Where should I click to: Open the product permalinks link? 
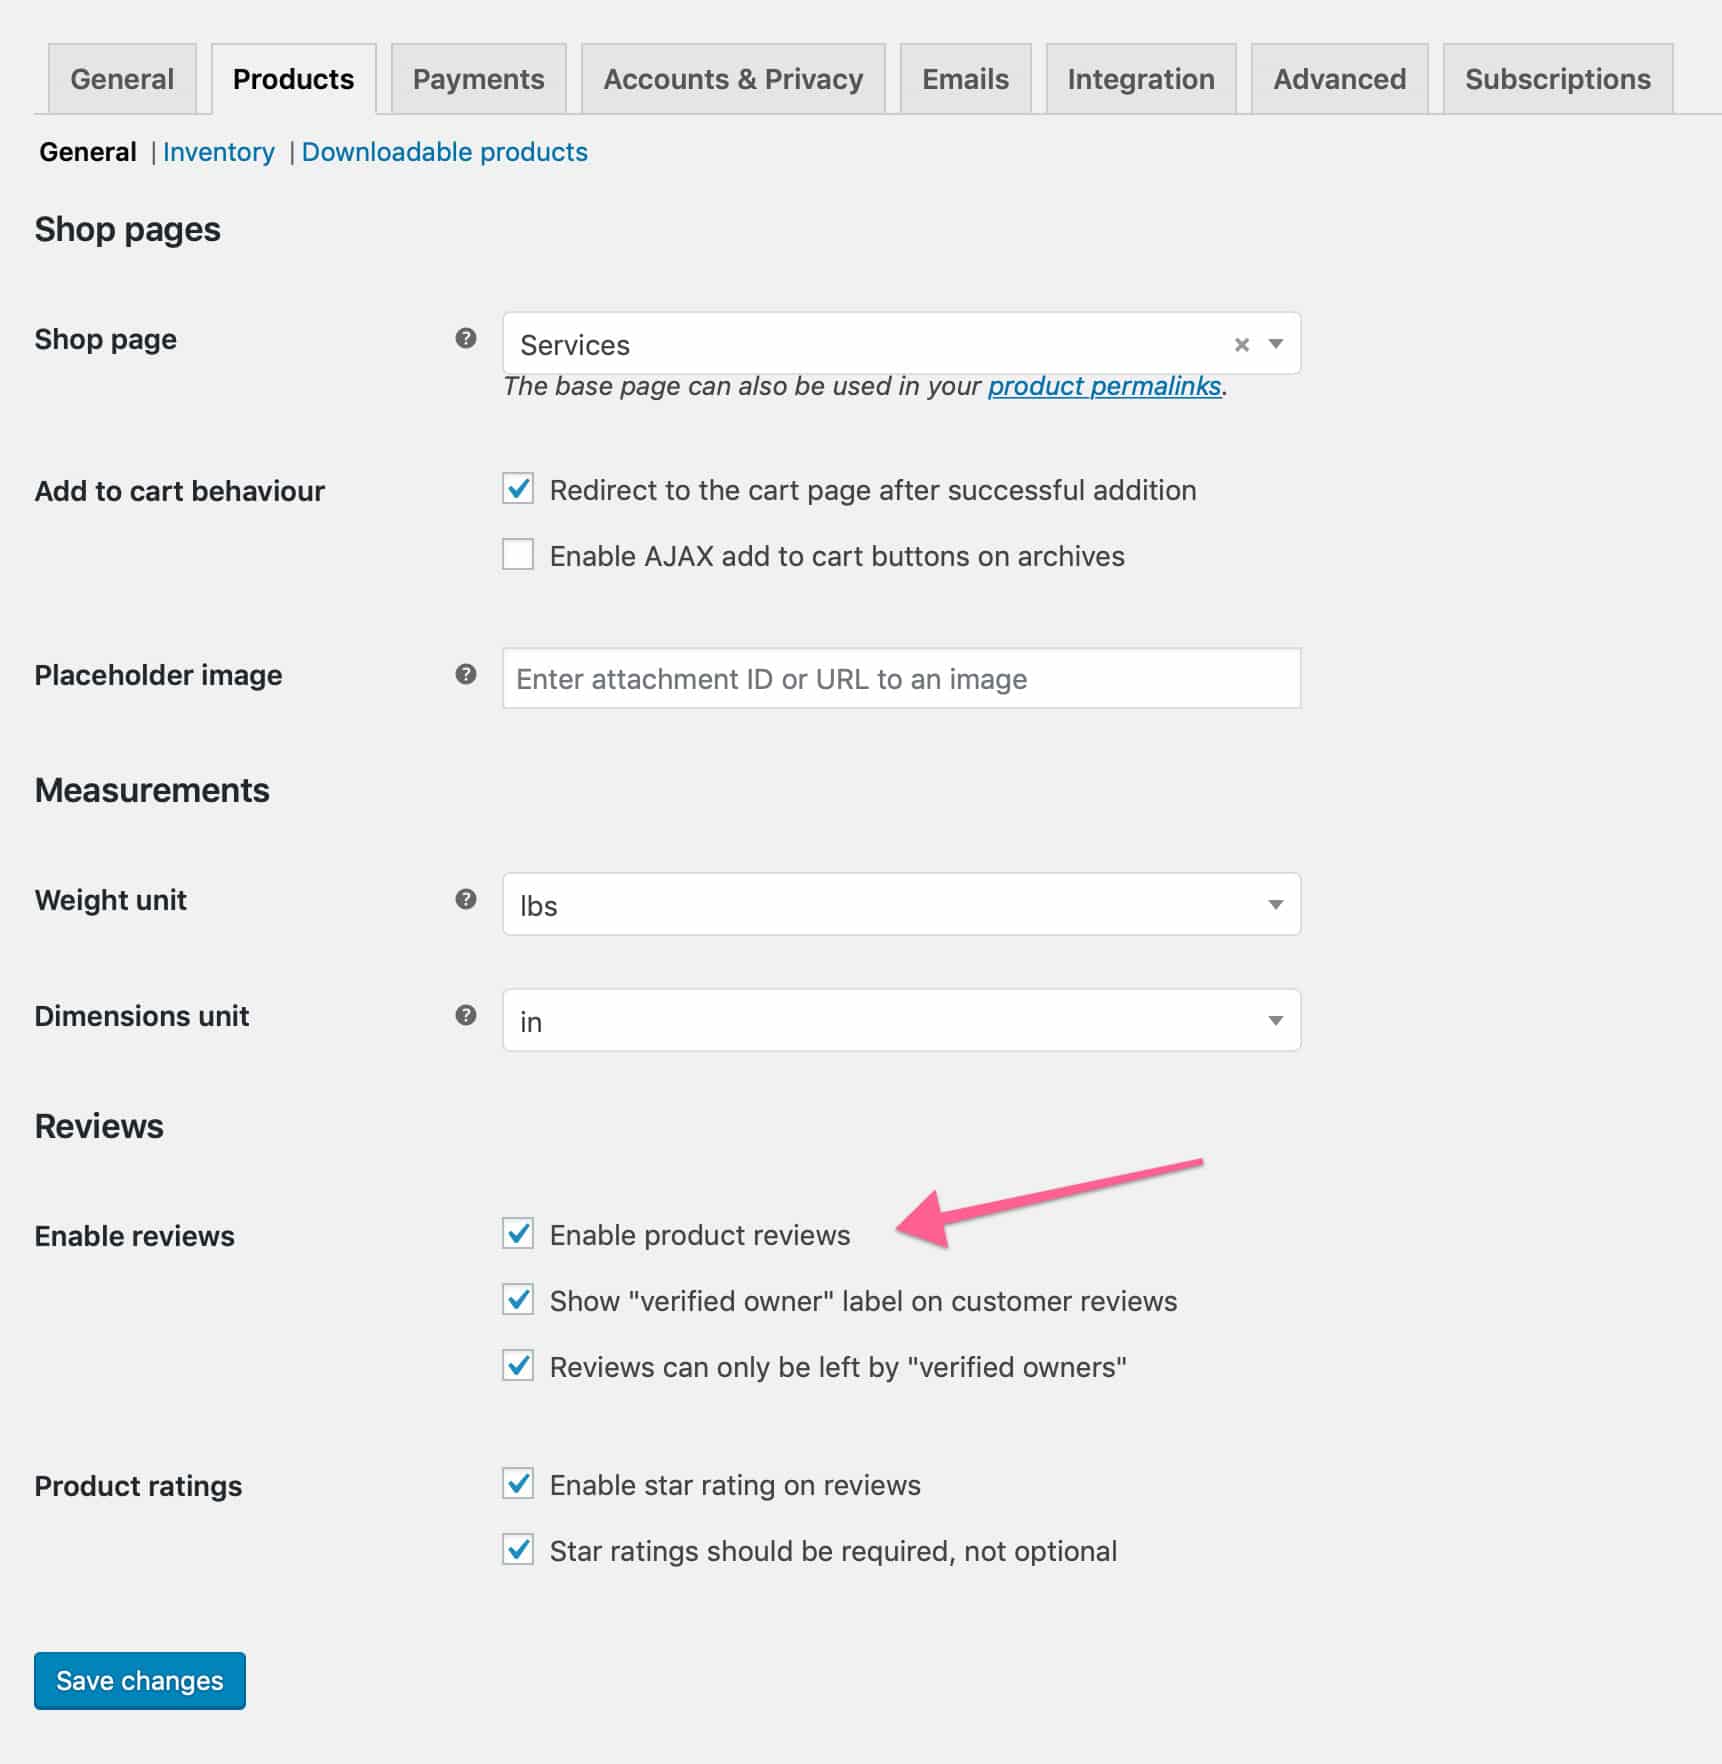coord(1104,387)
